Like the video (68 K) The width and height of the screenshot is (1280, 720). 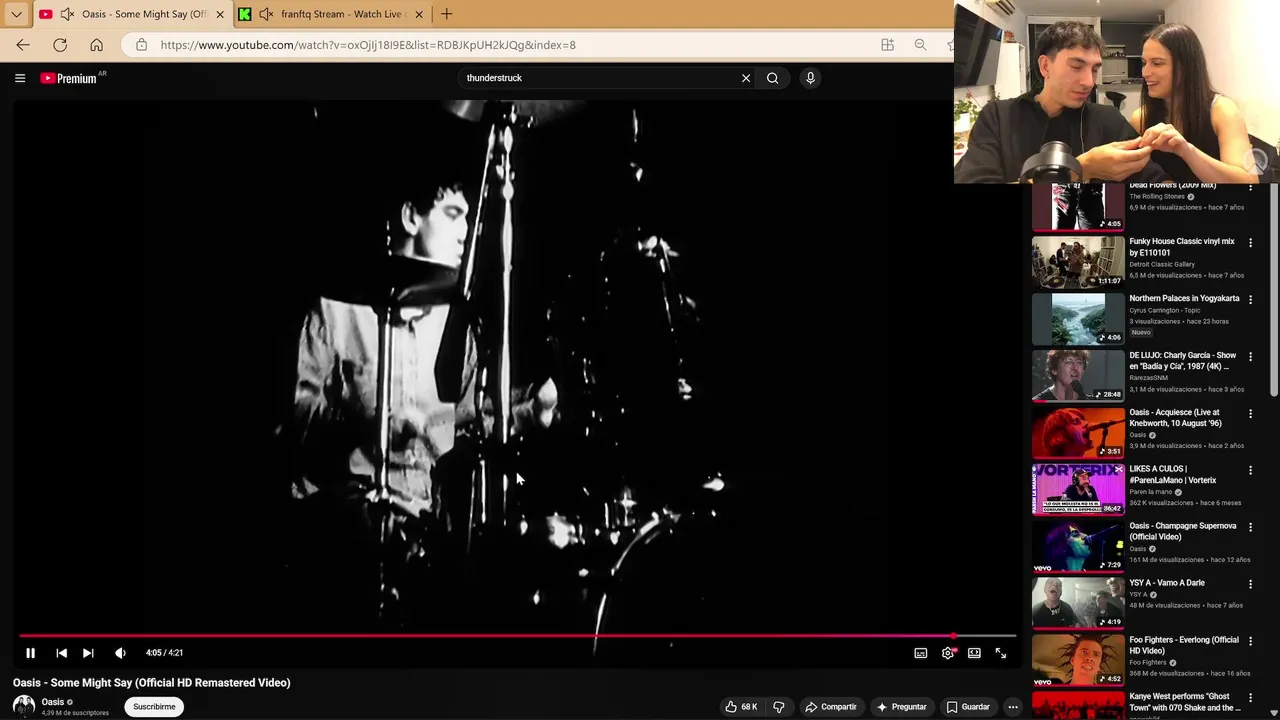tap(741, 707)
